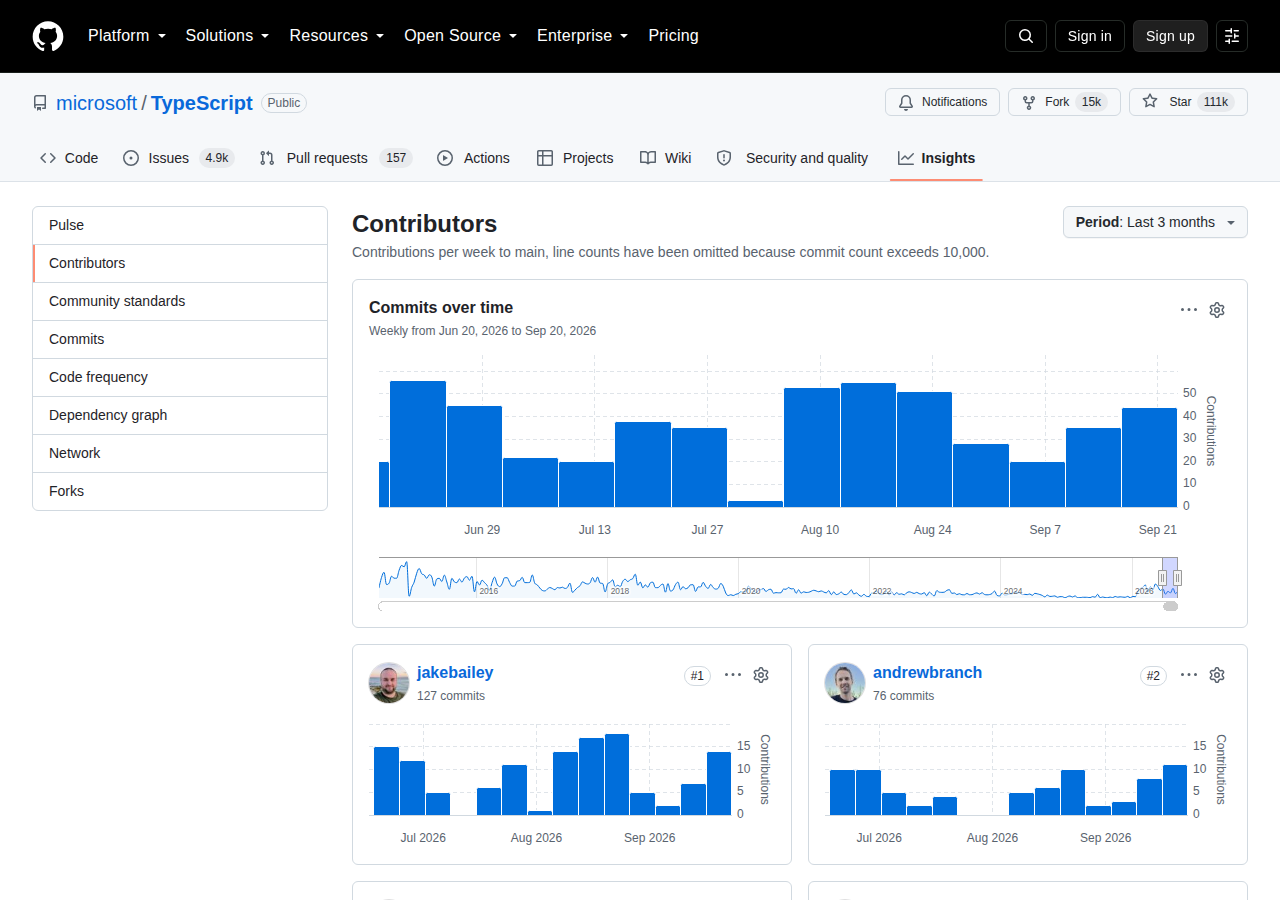Click andrewbranch avatar image
1280x900 pixels.
click(x=845, y=683)
